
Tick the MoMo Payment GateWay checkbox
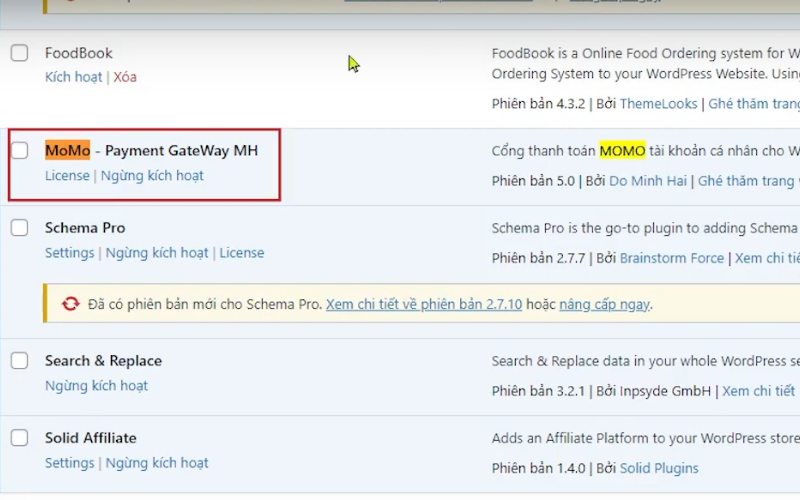(19, 150)
